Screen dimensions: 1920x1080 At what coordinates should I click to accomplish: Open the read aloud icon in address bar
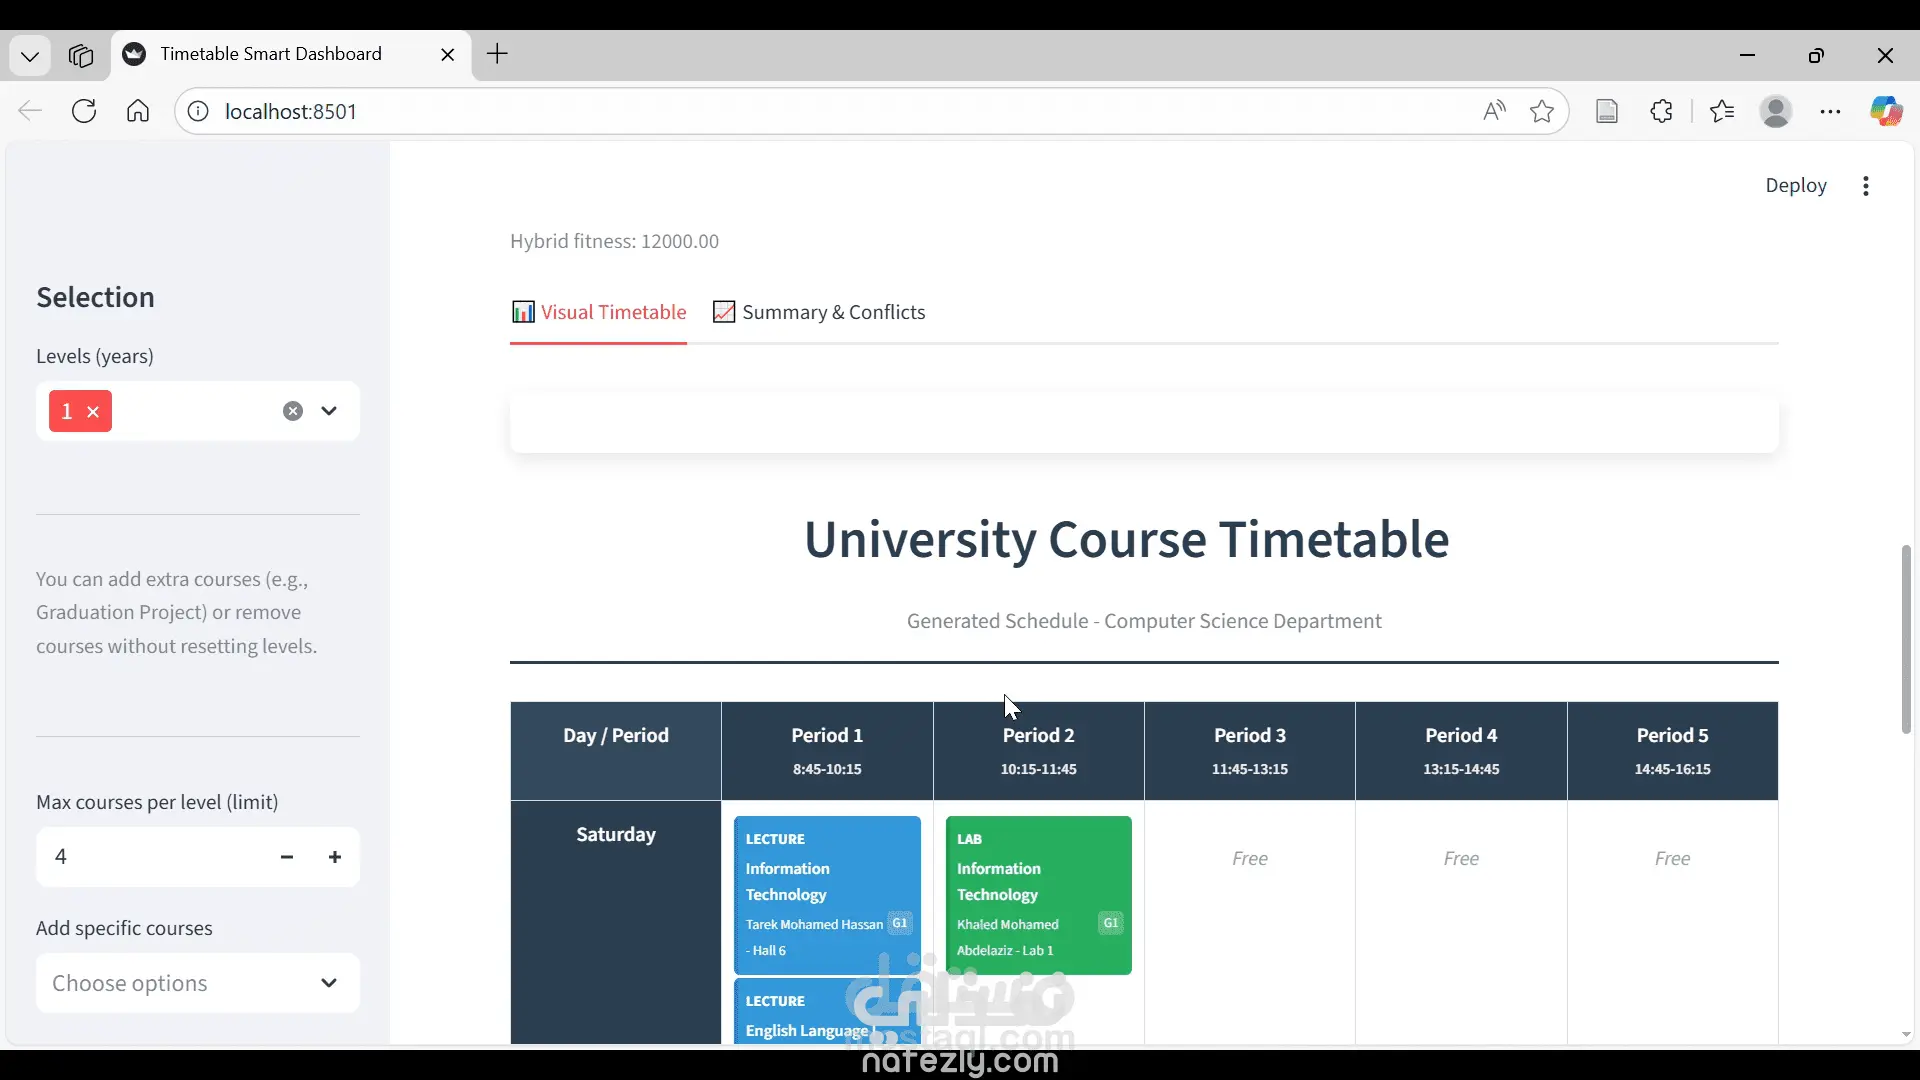point(1494,111)
